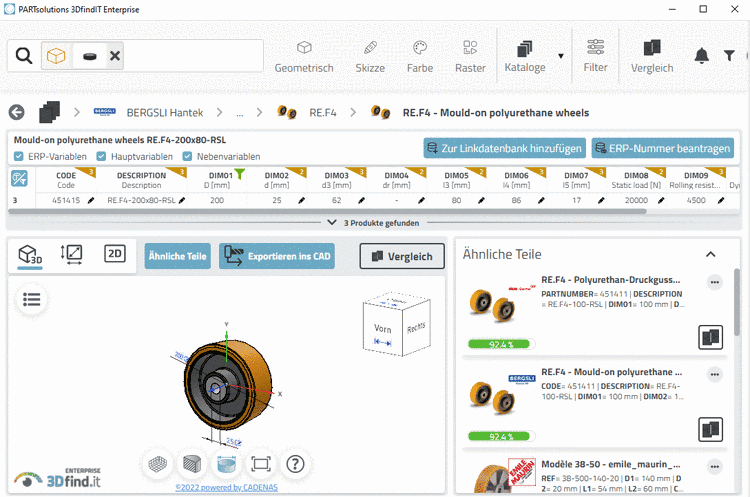This screenshot has height=497, width=750.
Task: Remove the search chip with the X
Action: [x=115, y=56]
